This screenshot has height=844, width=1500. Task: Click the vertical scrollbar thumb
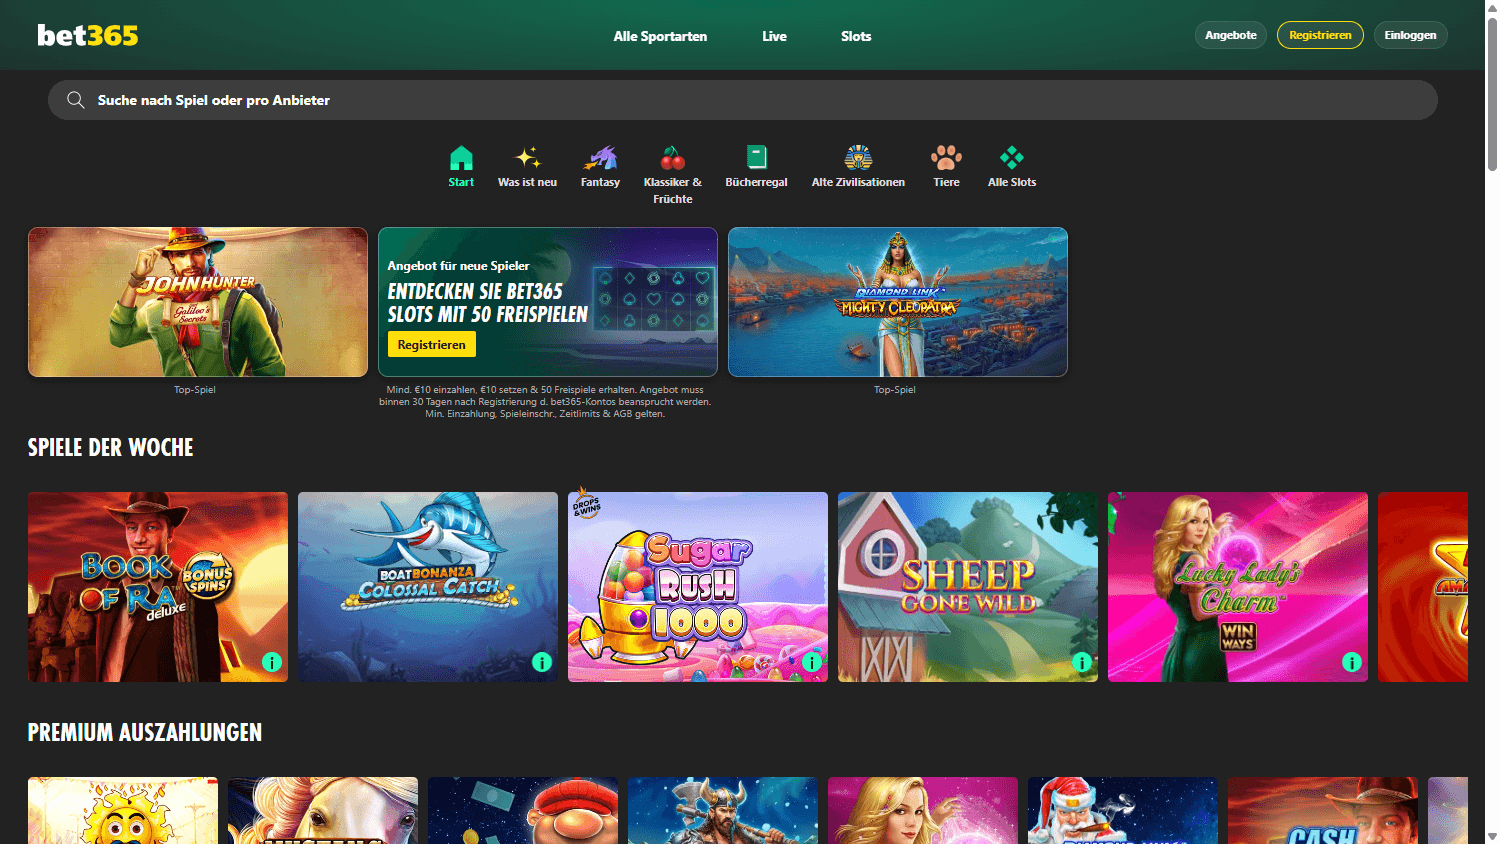1492,93
